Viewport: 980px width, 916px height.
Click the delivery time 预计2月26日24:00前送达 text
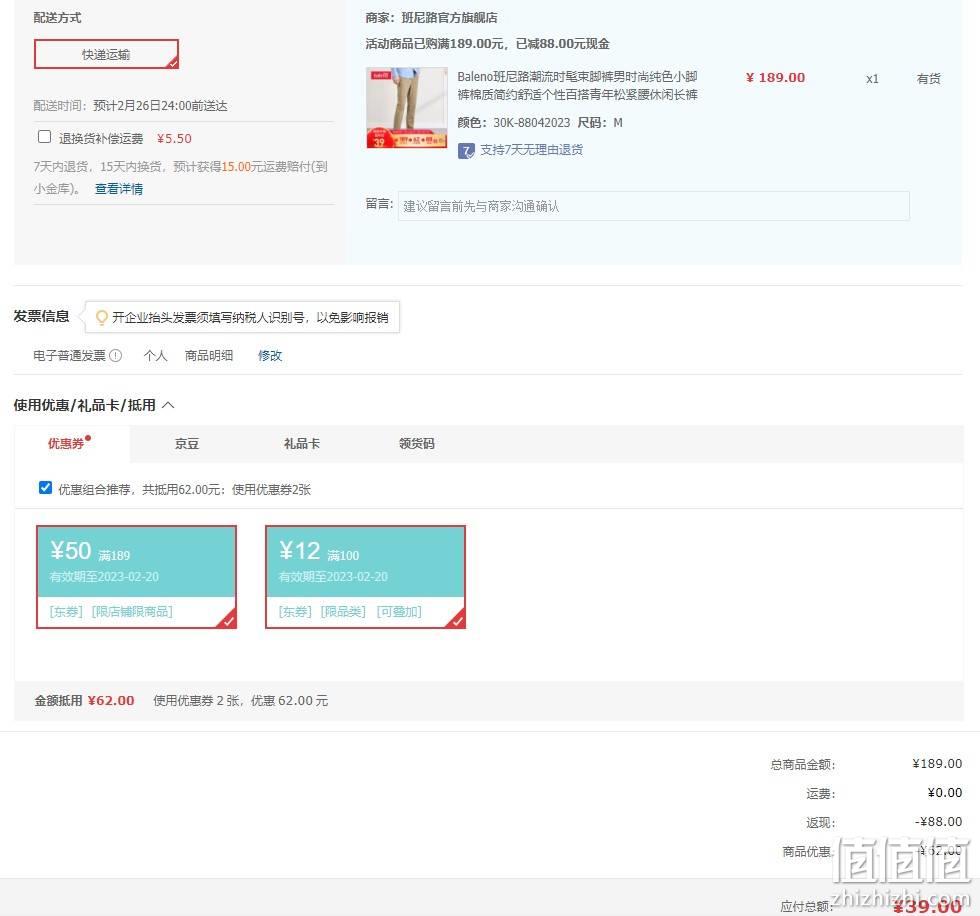(x=160, y=106)
